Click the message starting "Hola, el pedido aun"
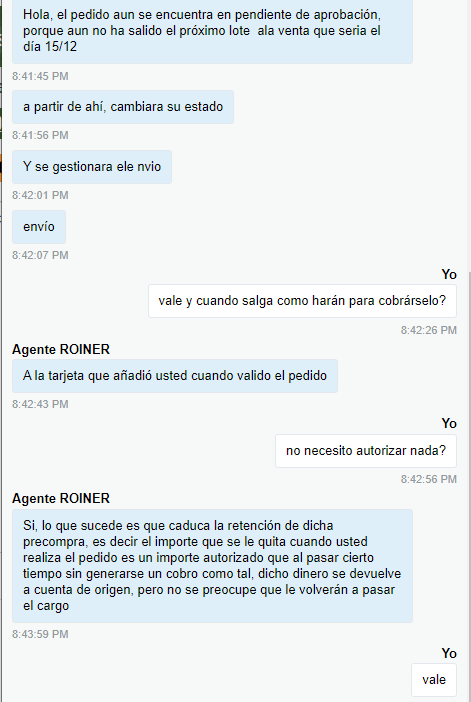The image size is (471, 702). coord(212,31)
